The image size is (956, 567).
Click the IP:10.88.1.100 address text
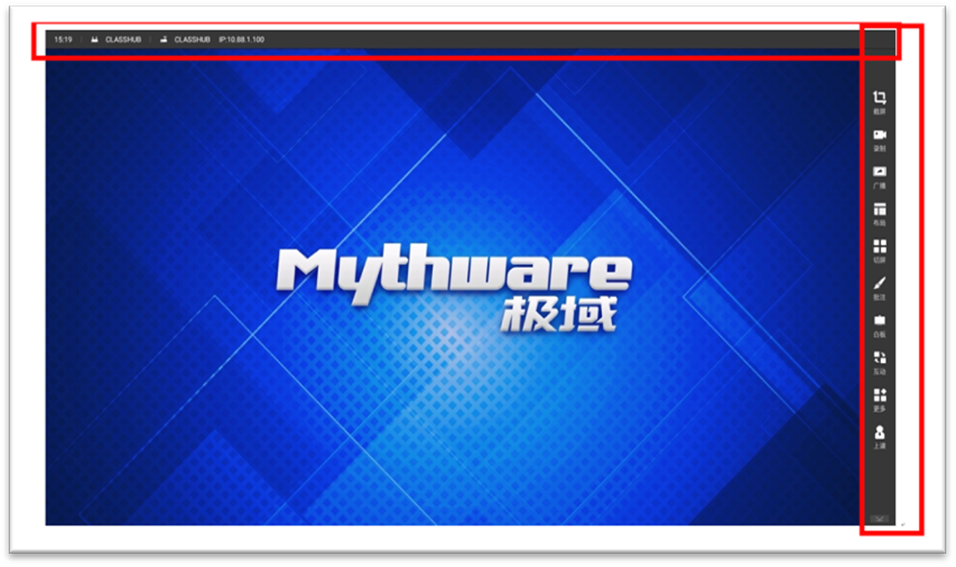241,40
